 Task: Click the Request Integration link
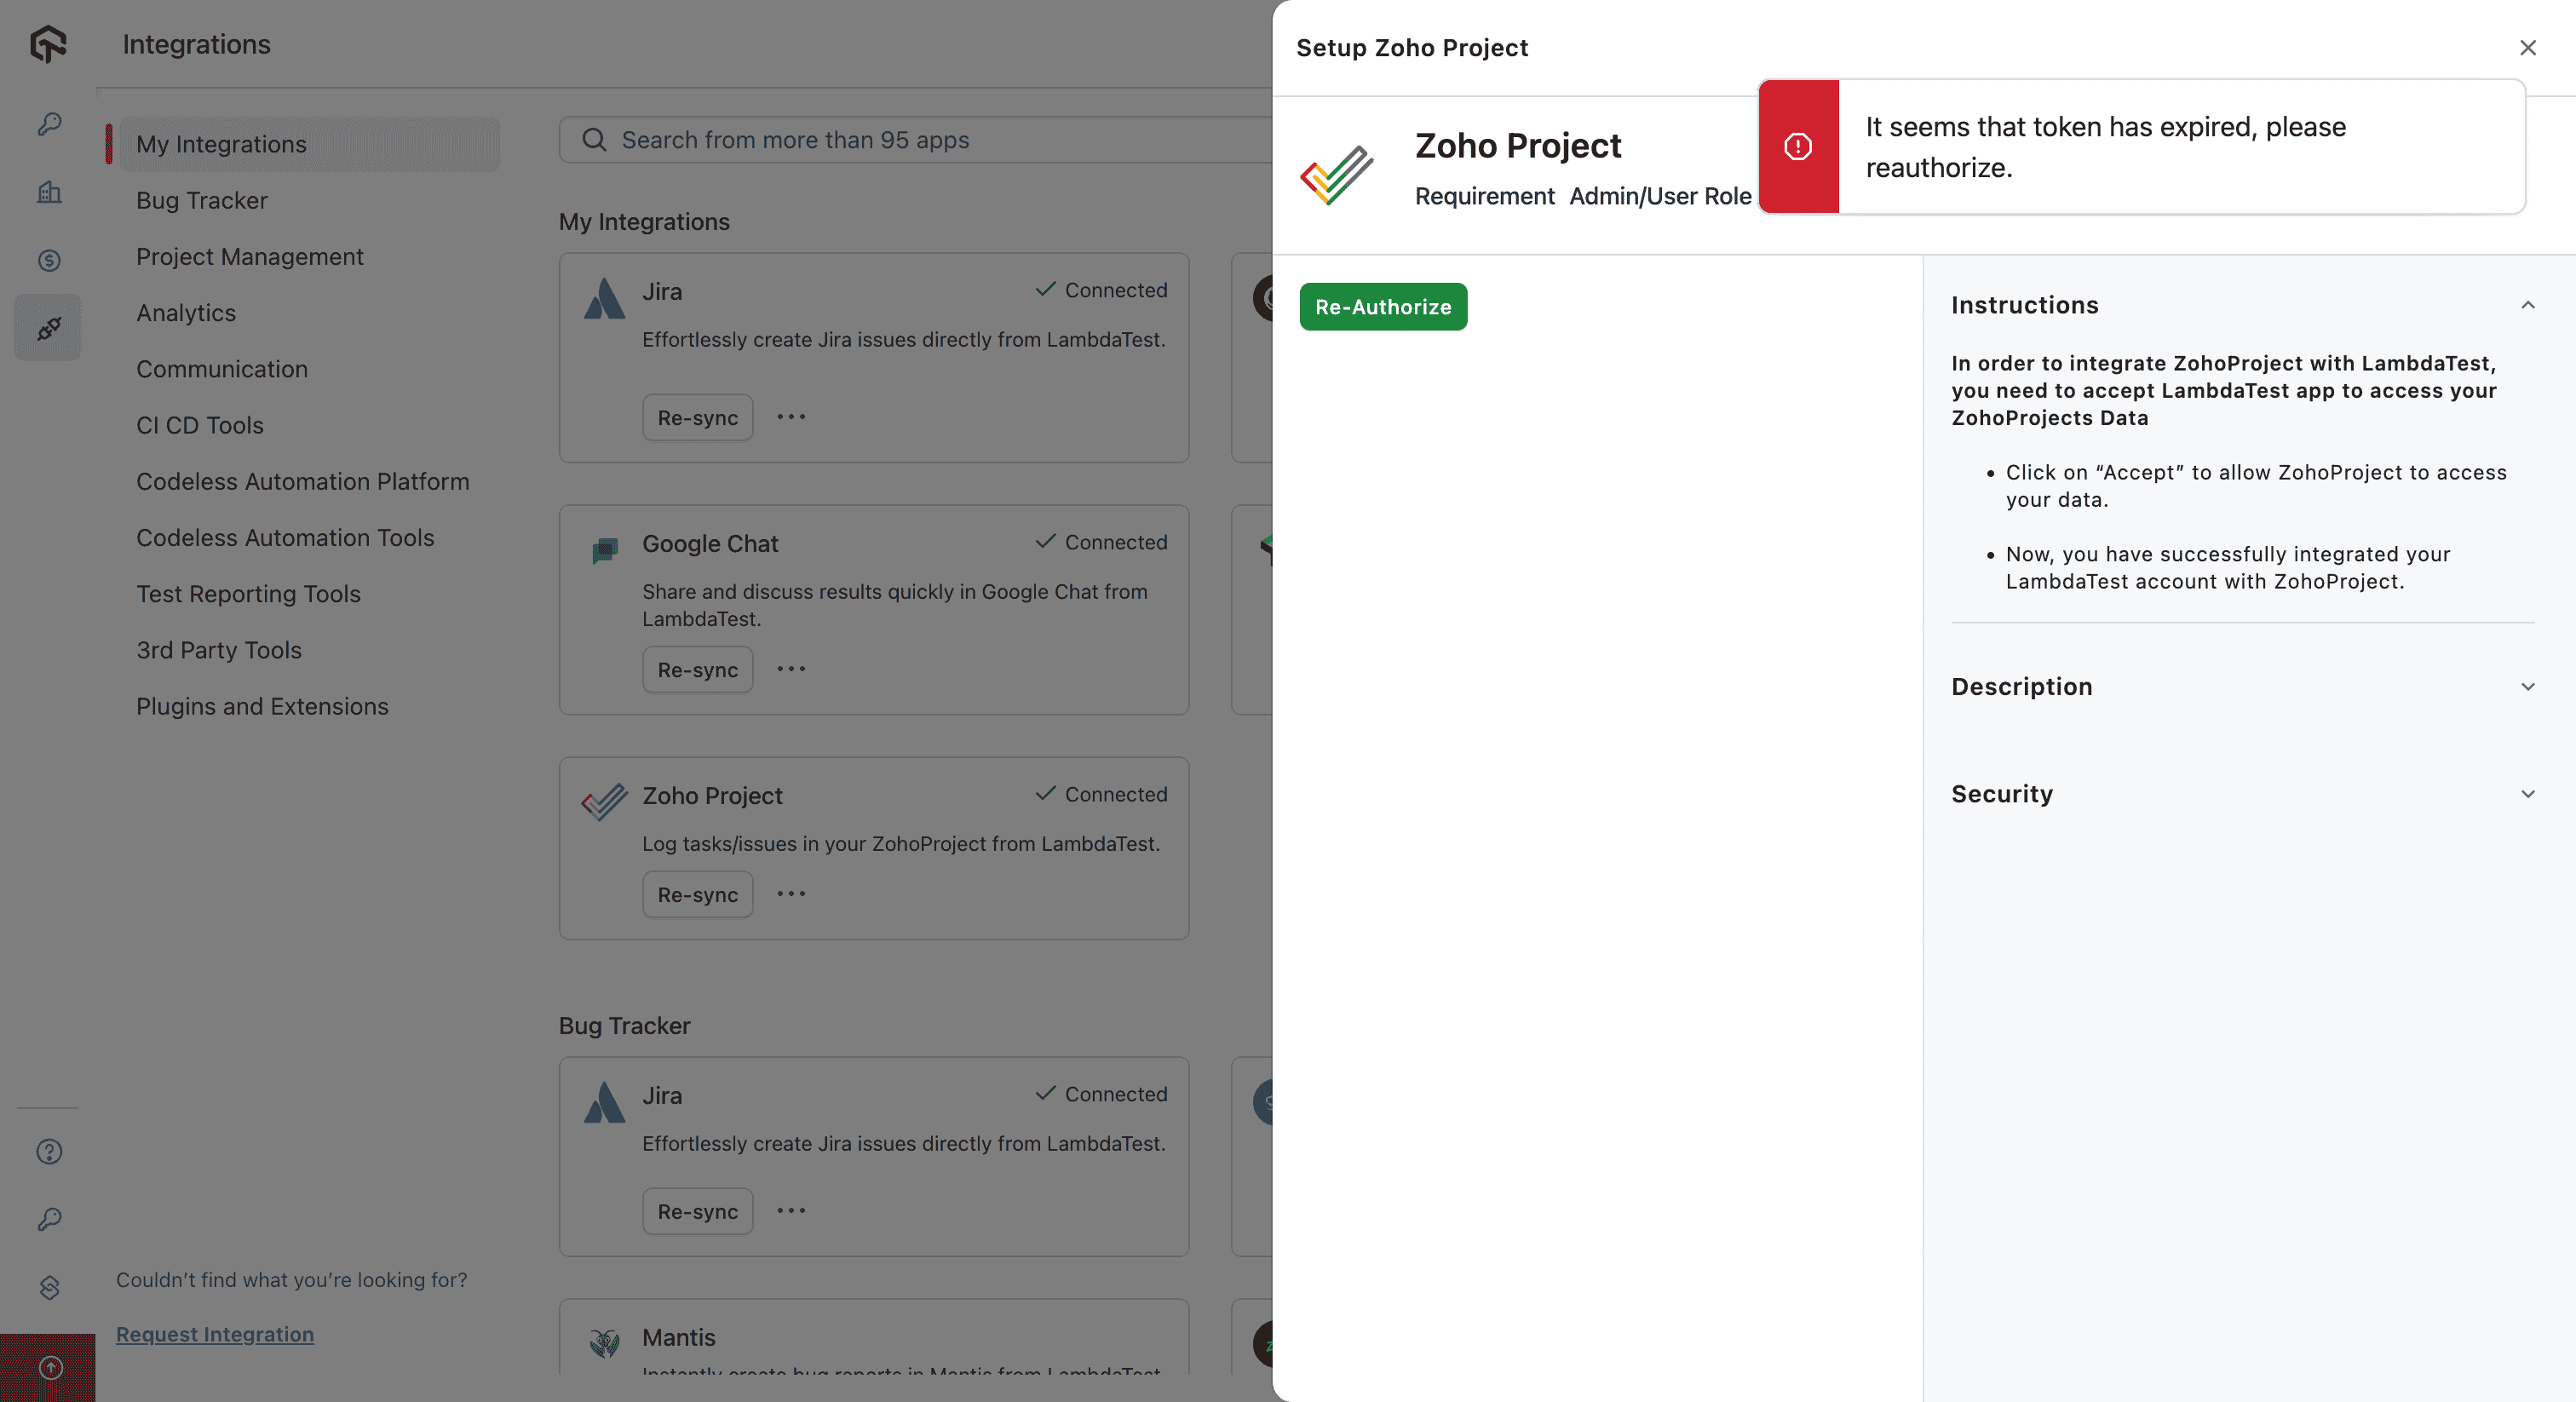pyautogui.click(x=215, y=1334)
